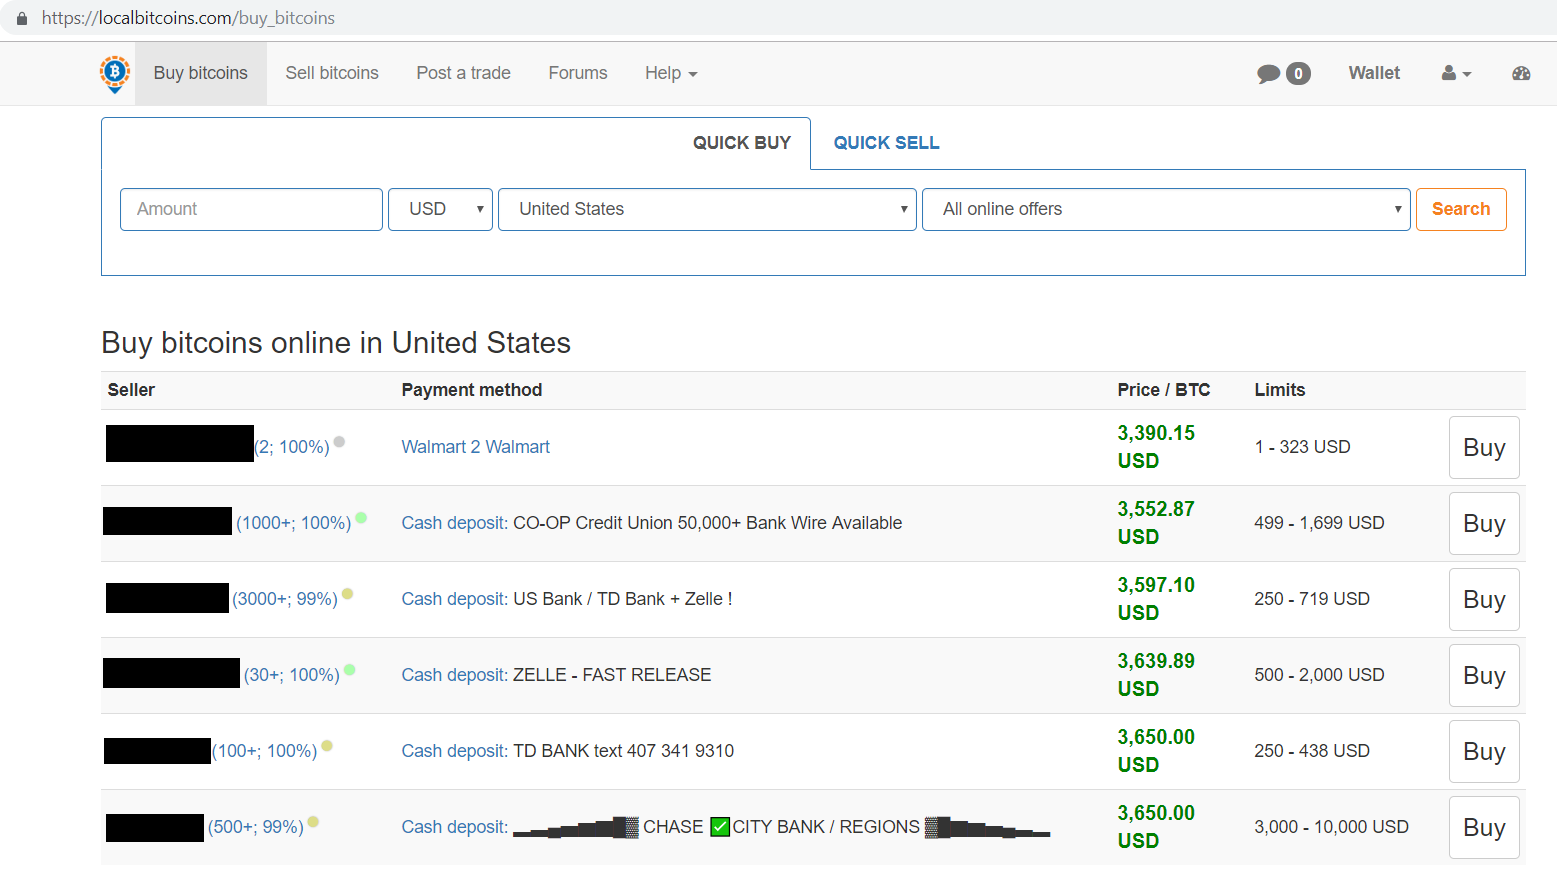1557x876 pixels.
Task: Click the Price / BTC column header
Action: [1164, 390]
